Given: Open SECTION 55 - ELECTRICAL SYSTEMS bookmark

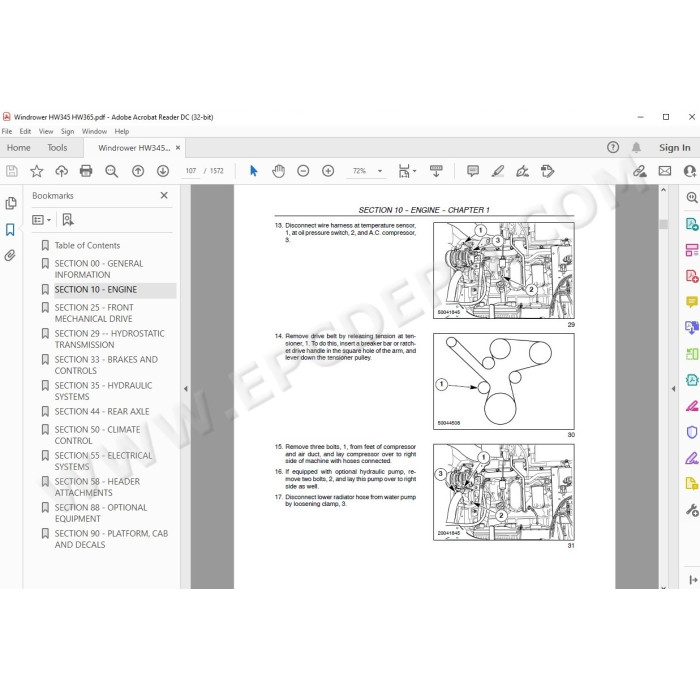Looking at the screenshot, I should coord(104,461).
